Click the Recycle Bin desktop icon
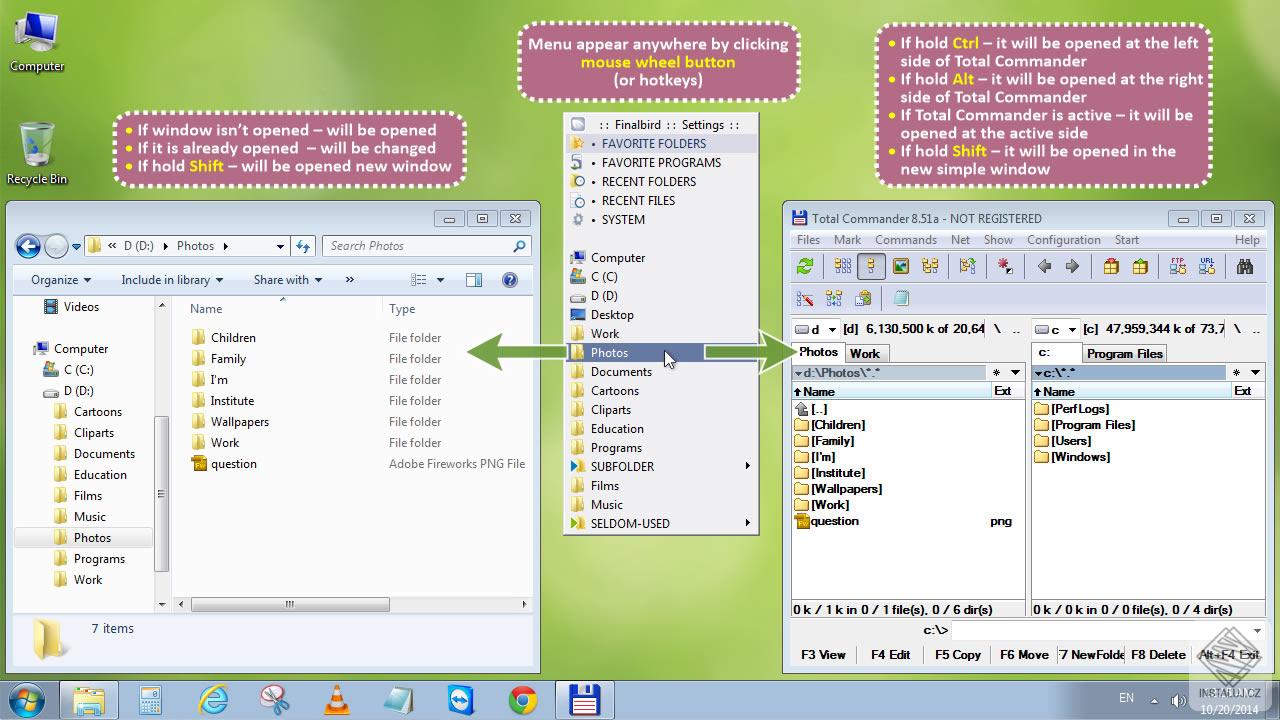 click(x=37, y=153)
